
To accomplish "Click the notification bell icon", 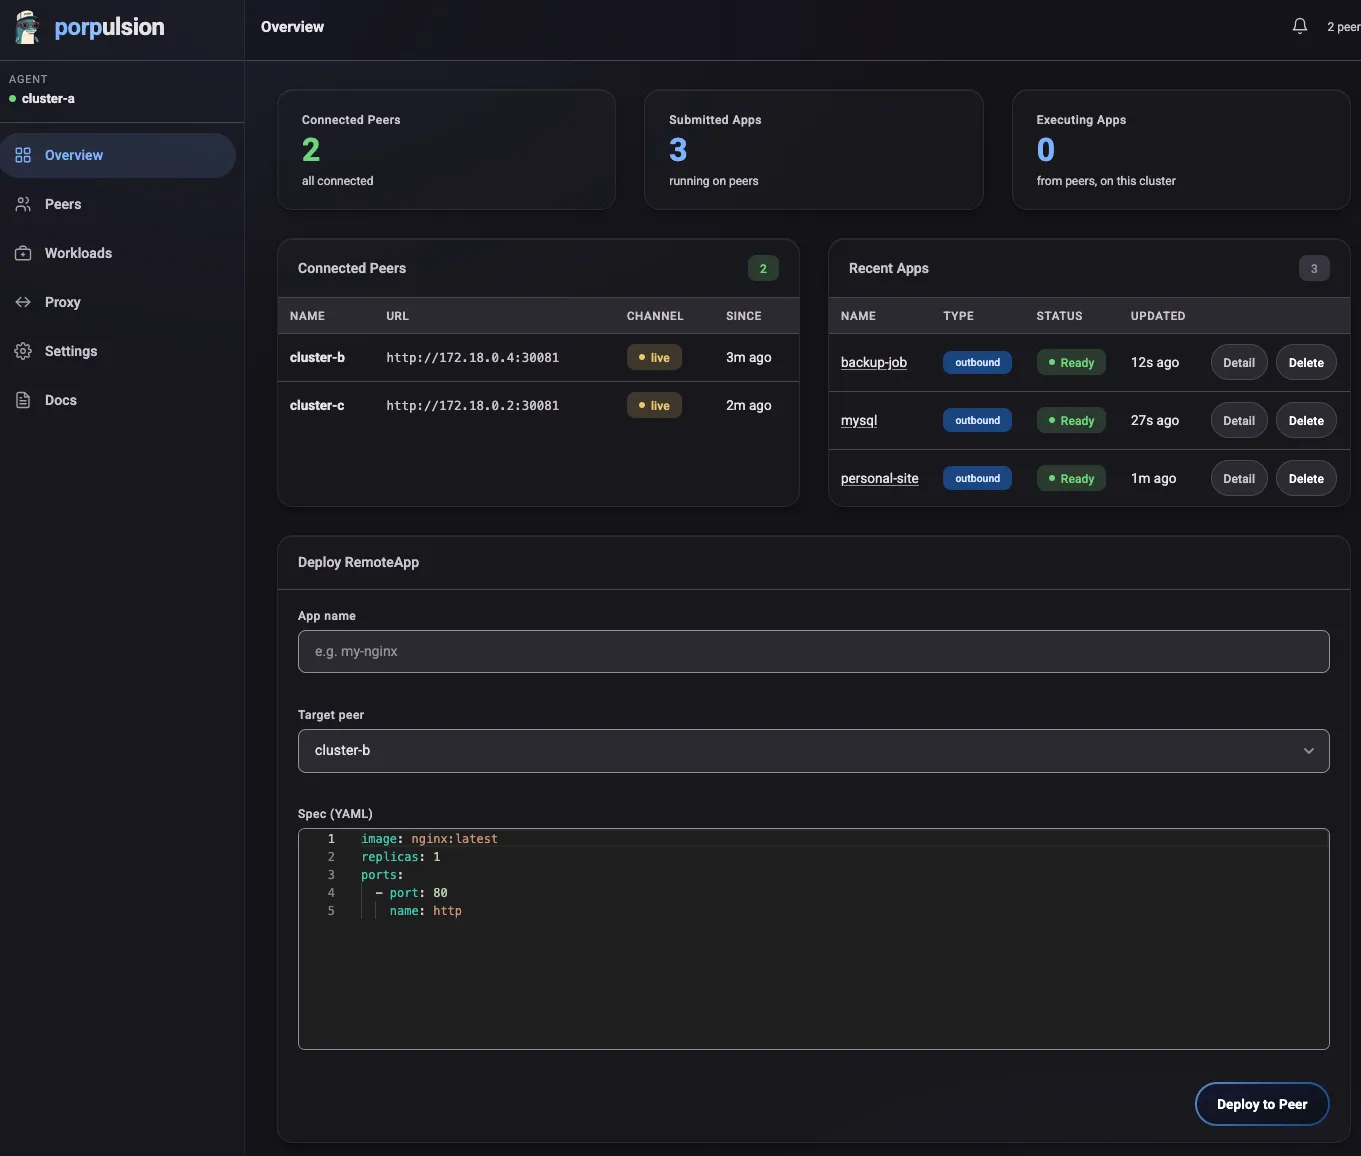I will (1299, 27).
